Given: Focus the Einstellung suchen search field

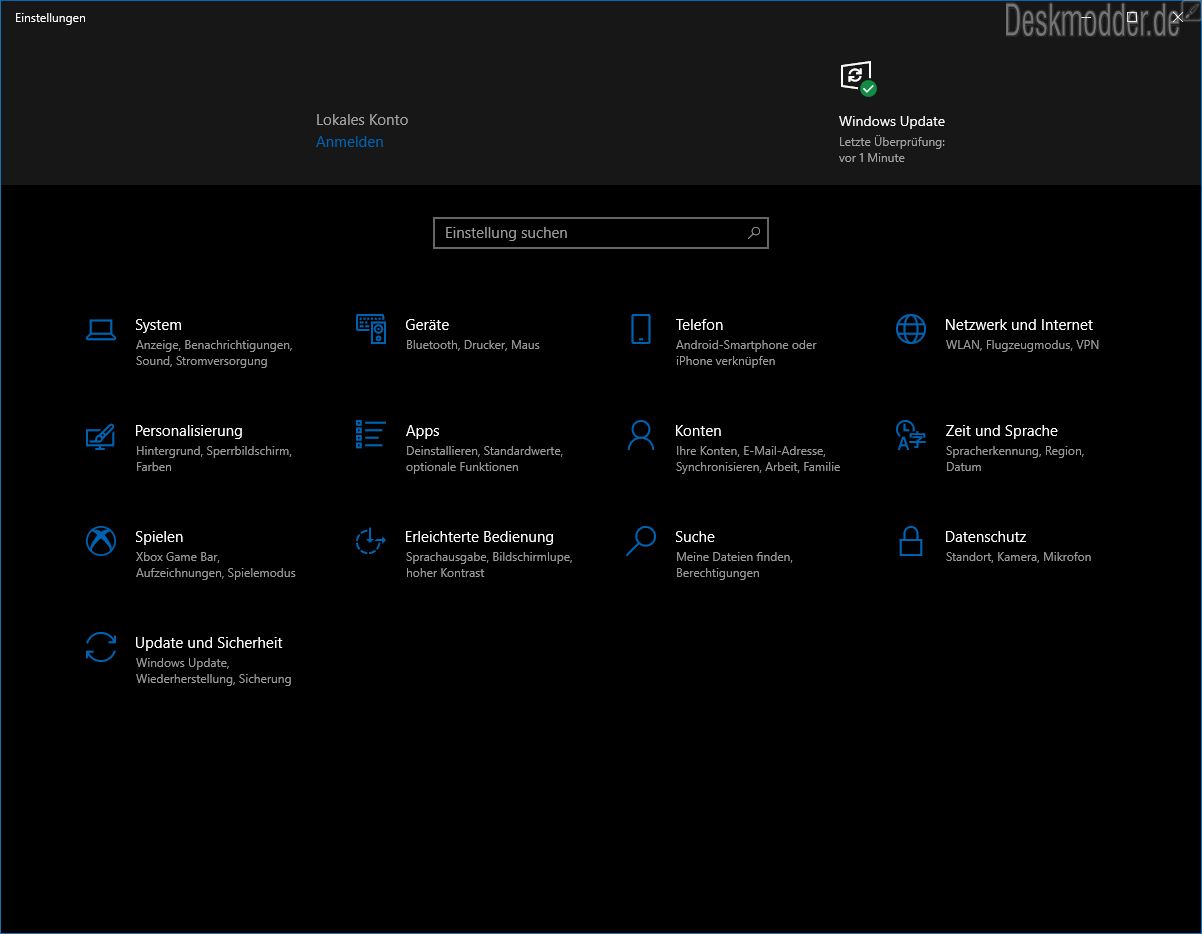Looking at the screenshot, I should tap(590, 233).
